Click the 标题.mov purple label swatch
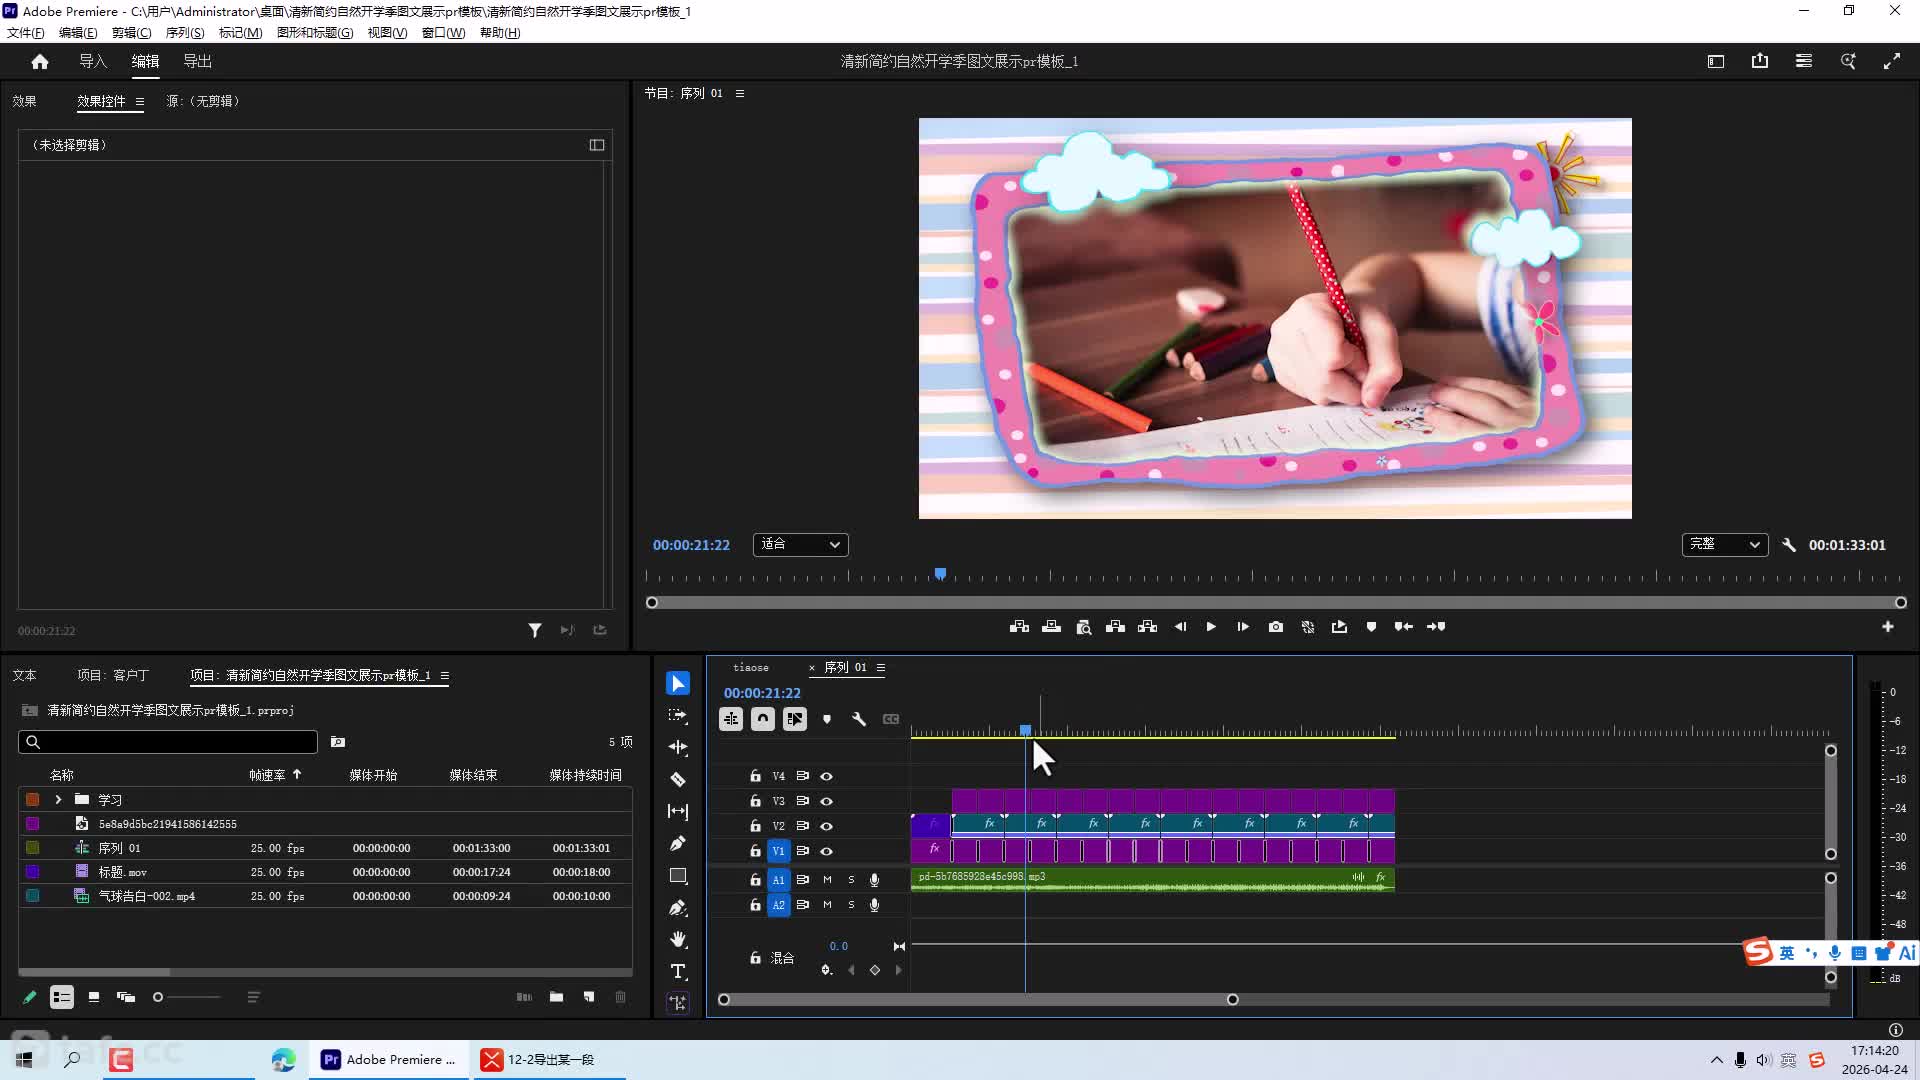Screen dimensions: 1920x1080 coord(33,872)
